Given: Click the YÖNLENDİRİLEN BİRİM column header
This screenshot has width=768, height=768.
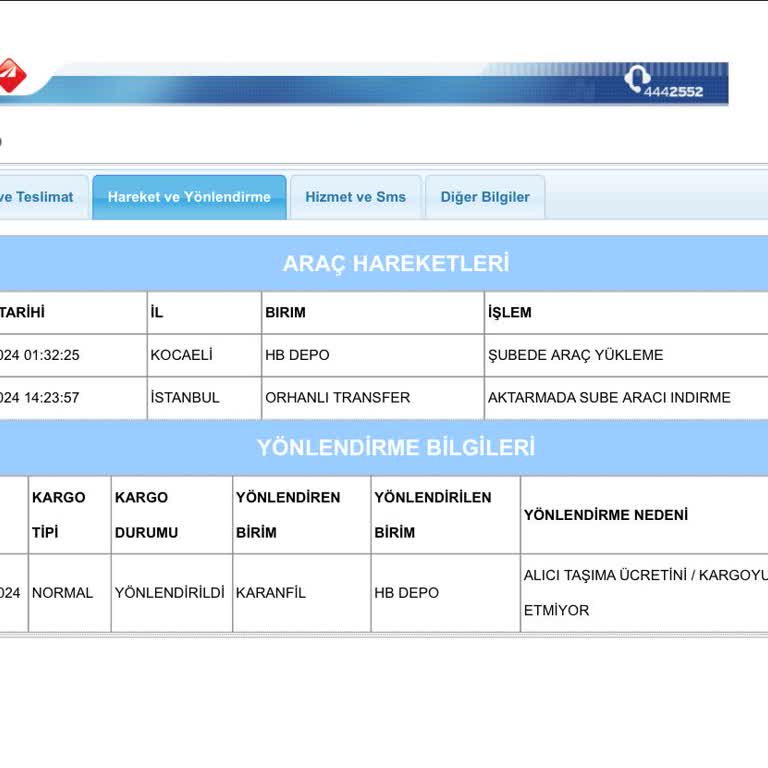Looking at the screenshot, I should coord(446,515).
